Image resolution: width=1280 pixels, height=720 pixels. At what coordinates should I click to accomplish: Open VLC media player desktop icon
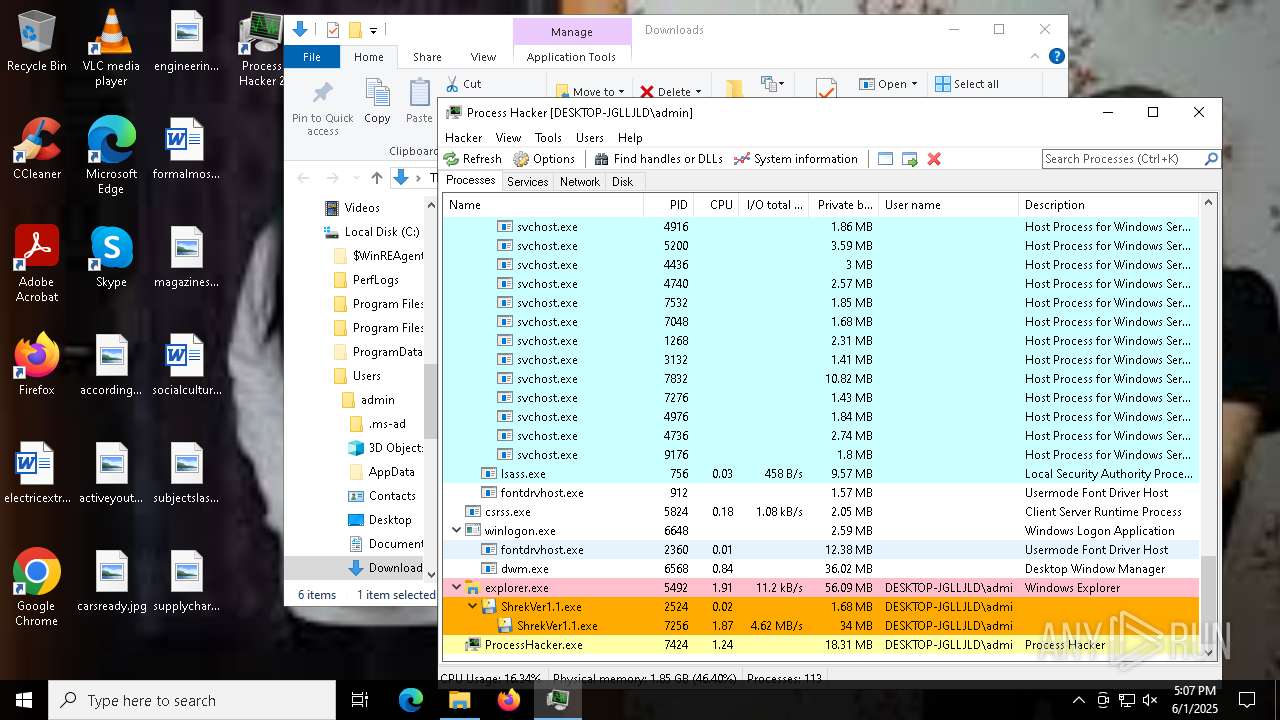tap(111, 48)
